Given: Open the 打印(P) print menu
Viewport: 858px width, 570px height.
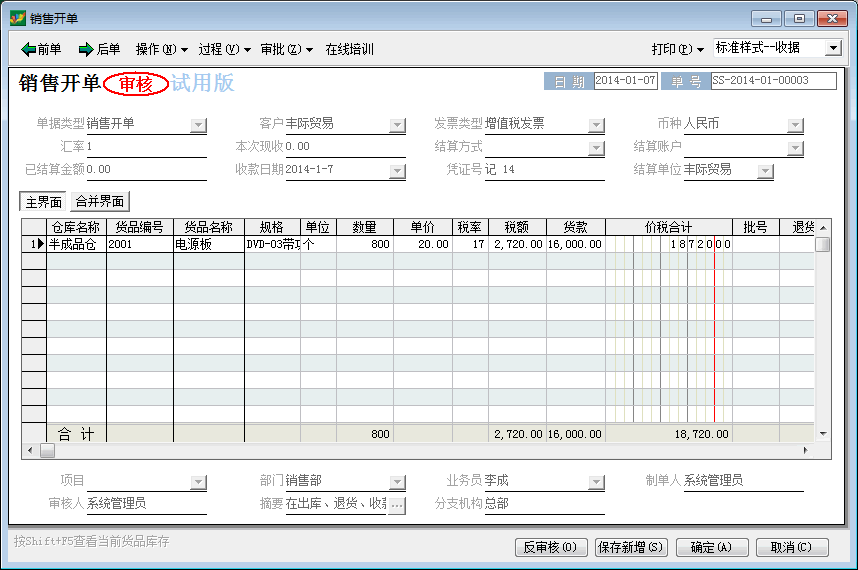Looking at the screenshot, I should click(x=677, y=49).
